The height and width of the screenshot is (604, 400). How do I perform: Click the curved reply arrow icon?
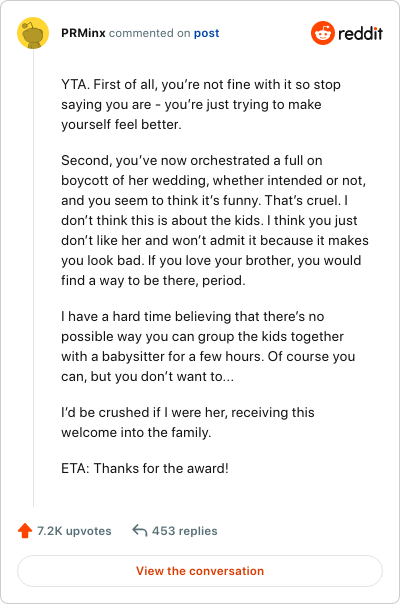[x=139, y=530]
